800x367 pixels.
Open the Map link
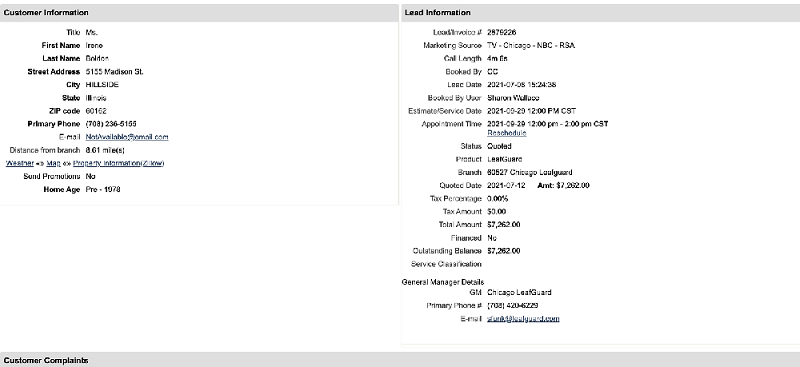[x=53, y=163]
